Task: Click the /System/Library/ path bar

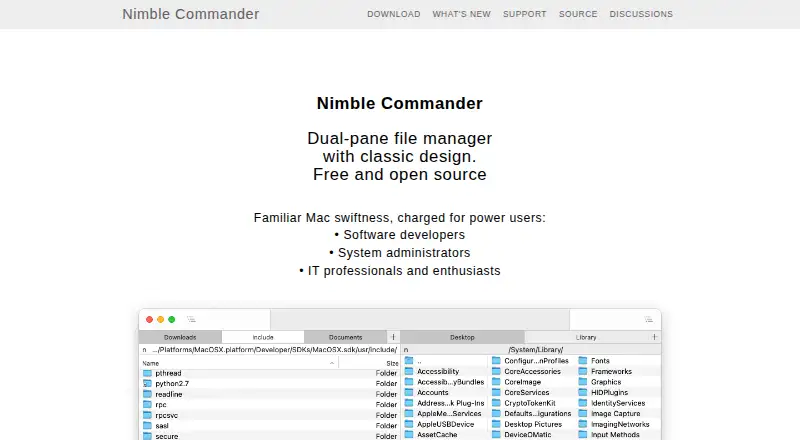Action: (531, 350)
